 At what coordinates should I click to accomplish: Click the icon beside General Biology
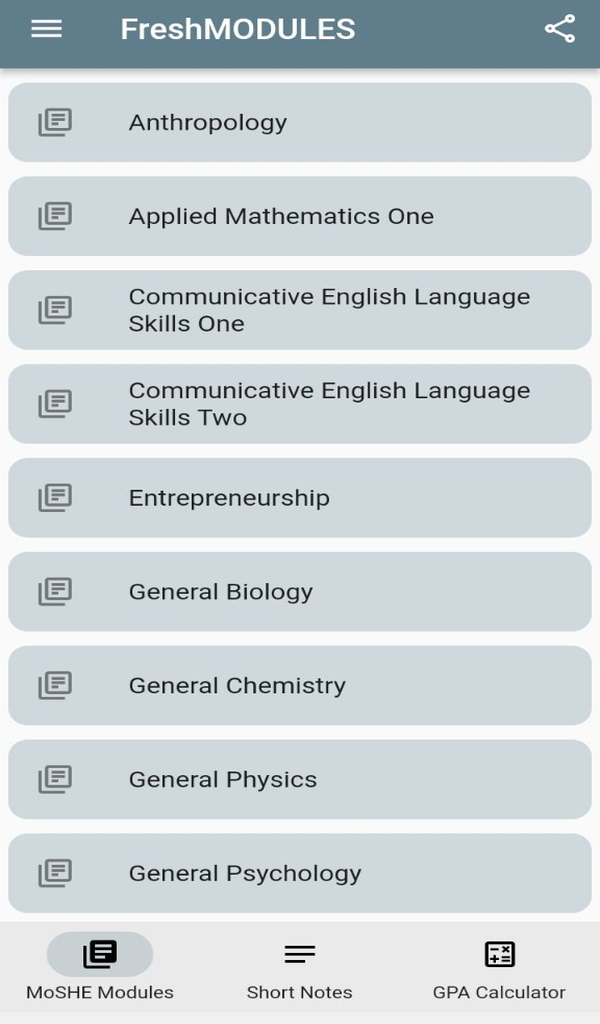coord(56,591)
